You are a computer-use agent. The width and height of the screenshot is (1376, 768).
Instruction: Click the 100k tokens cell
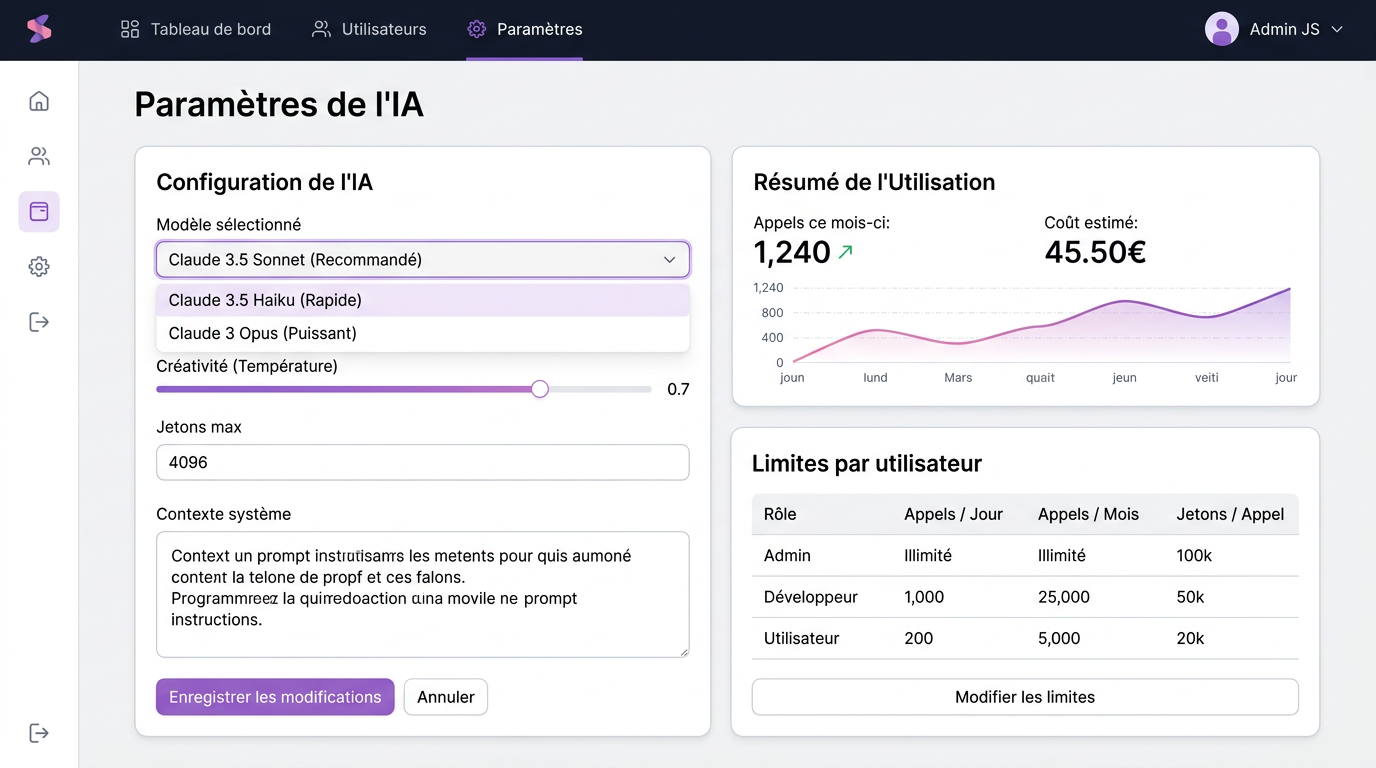[1194, 555]
